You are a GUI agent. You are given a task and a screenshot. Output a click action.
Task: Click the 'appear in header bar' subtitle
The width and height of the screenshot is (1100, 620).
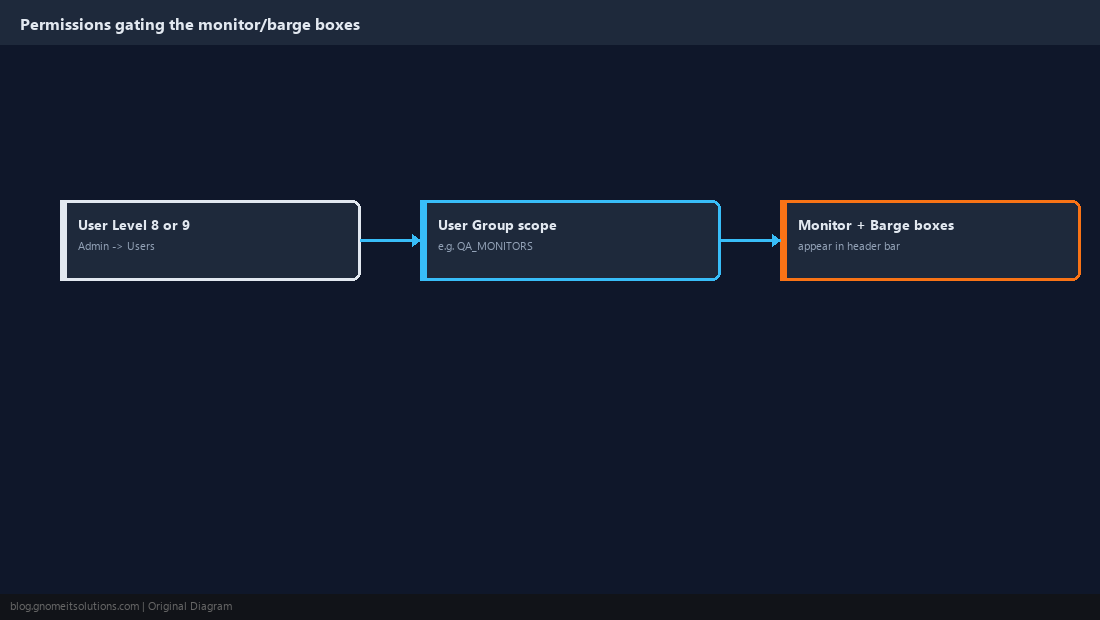pyautogui.click(x=849, y=246)
